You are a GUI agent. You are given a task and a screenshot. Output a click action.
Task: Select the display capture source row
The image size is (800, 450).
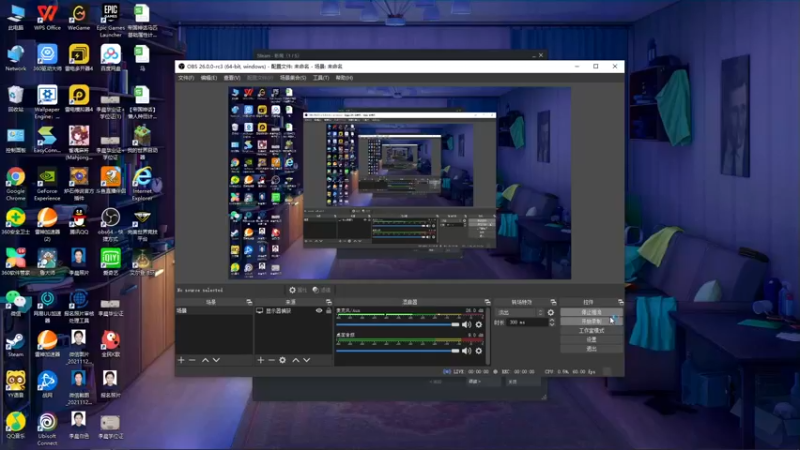pos(293,311)
